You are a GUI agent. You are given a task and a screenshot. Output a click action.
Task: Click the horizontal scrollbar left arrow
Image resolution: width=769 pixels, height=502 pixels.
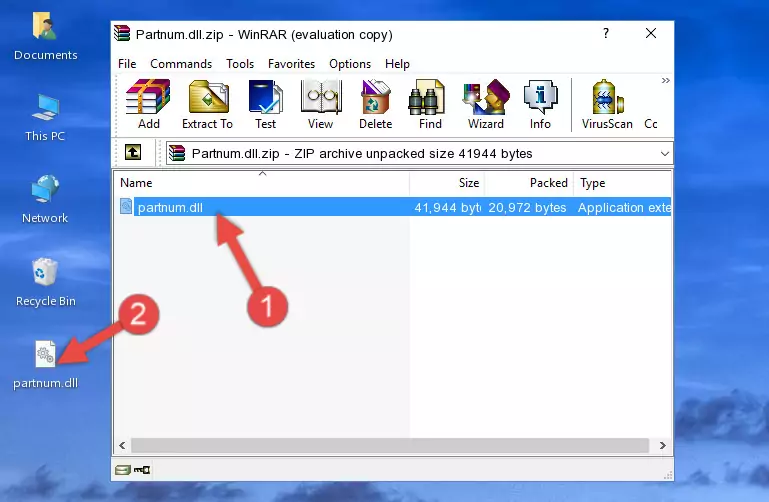(x=122, y=445)
